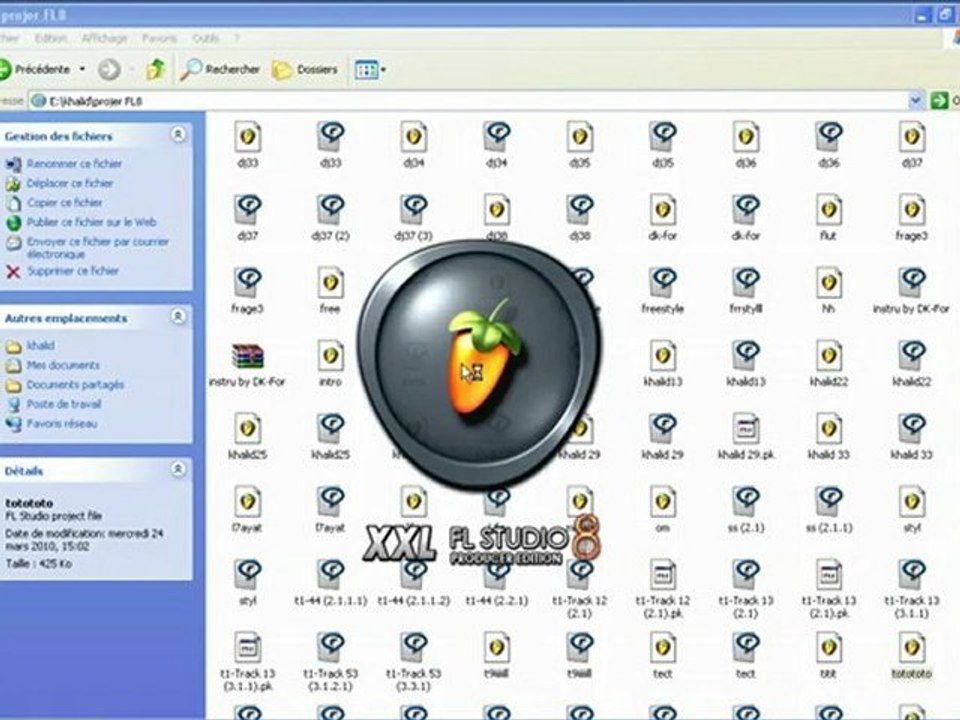Image resolution: width=960 pixels, height=720 pixels.
Task: Select the frrstyll audio file
Action: [x=746, y=290]
